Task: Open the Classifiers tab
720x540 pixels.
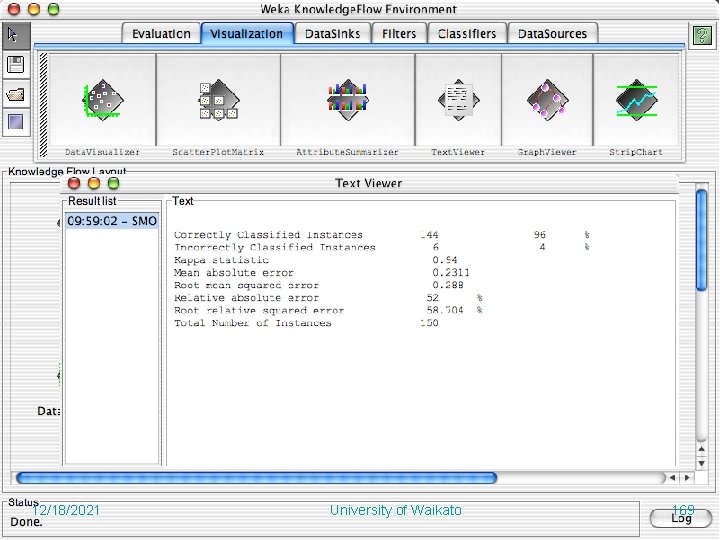Action: (467, 34)
